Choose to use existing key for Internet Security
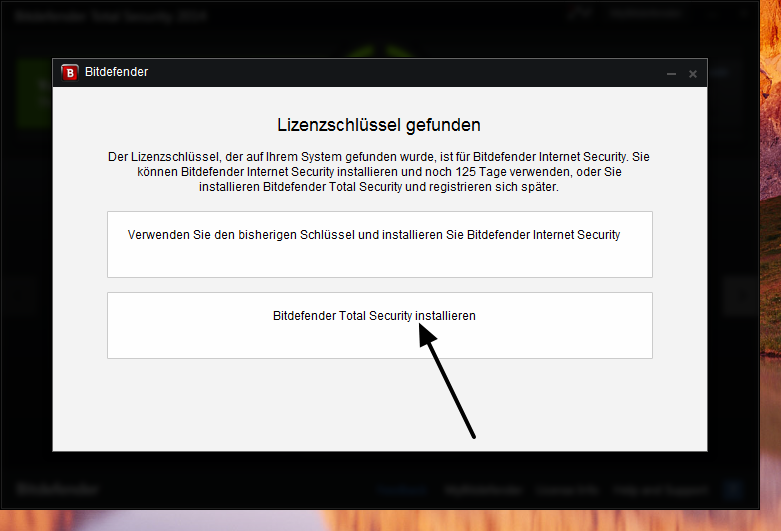The height and width of the screenshot is (531, 781). (x=380, y=244)
